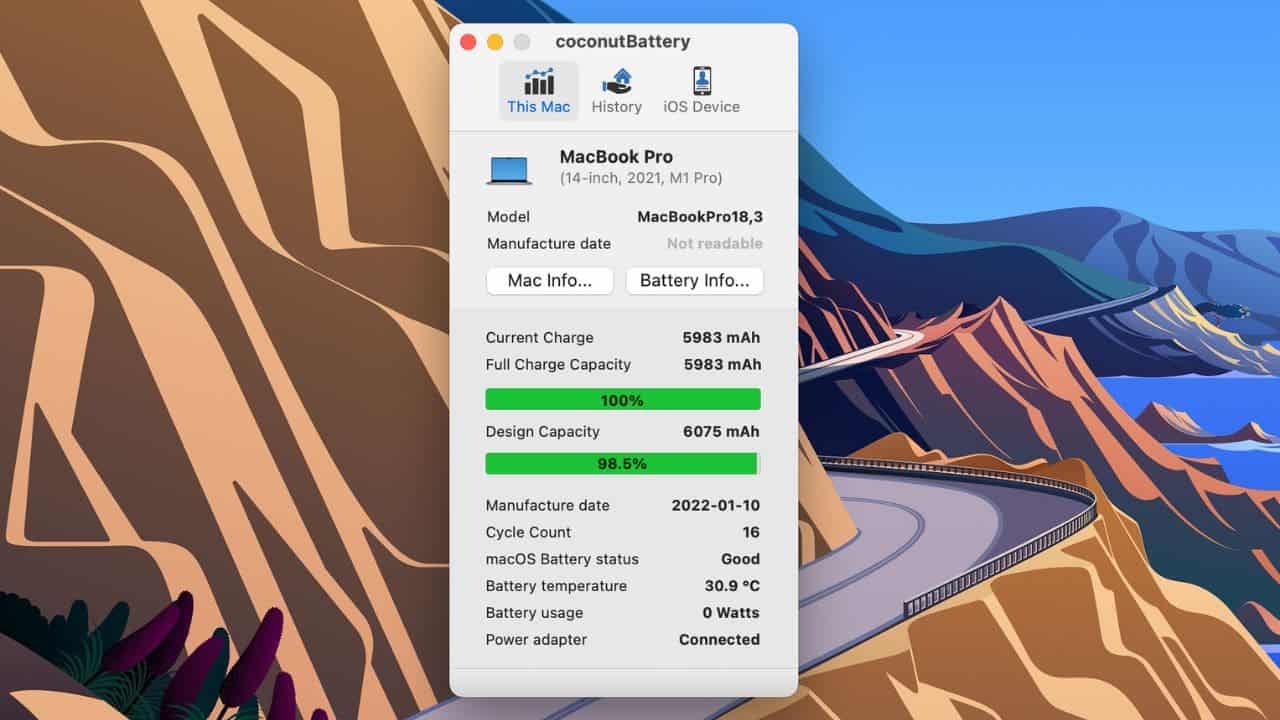Click the coconutBattery window title
Screen dimensions: 1280x720
coord(623,42)
